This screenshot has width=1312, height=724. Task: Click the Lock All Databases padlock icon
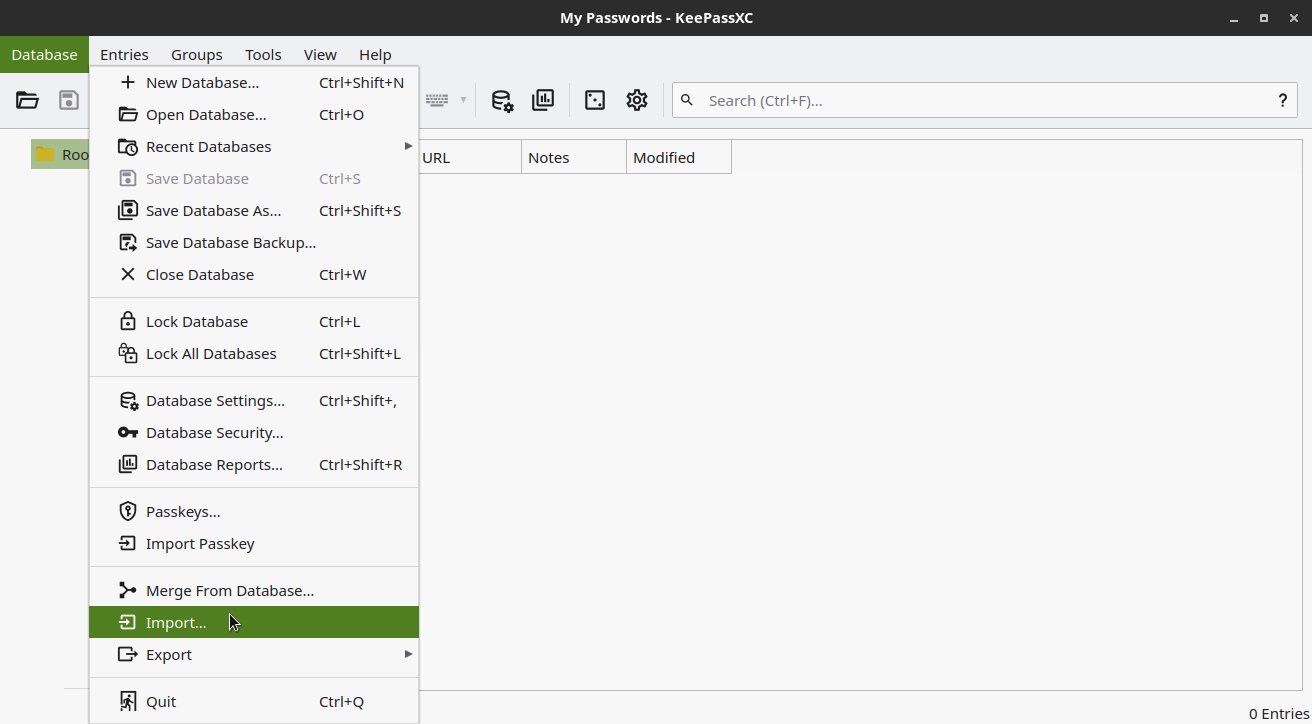(127, 354)
